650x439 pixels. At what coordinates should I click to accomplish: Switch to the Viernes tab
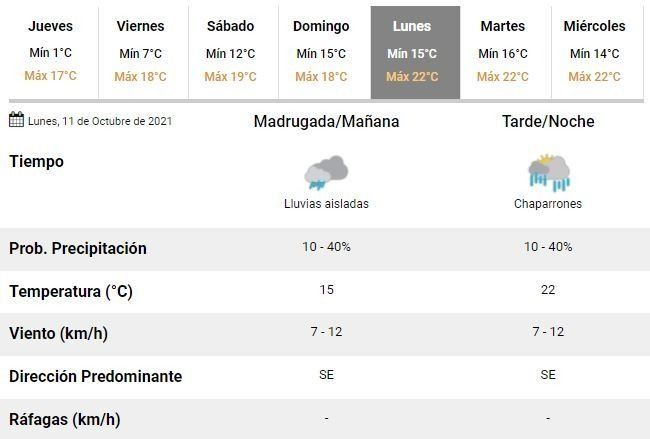tap(140, 52)
